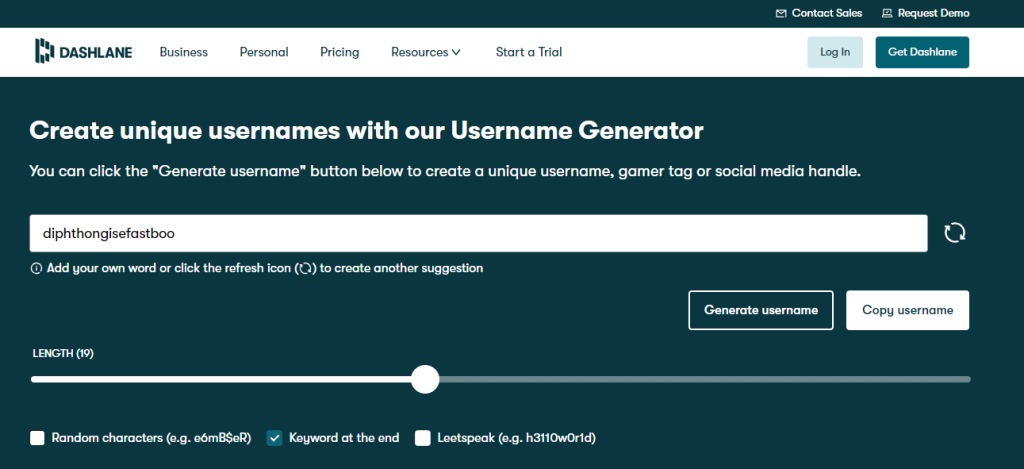
Task: Uncheck the Keyword at the end checkbox
Action: 274,438
